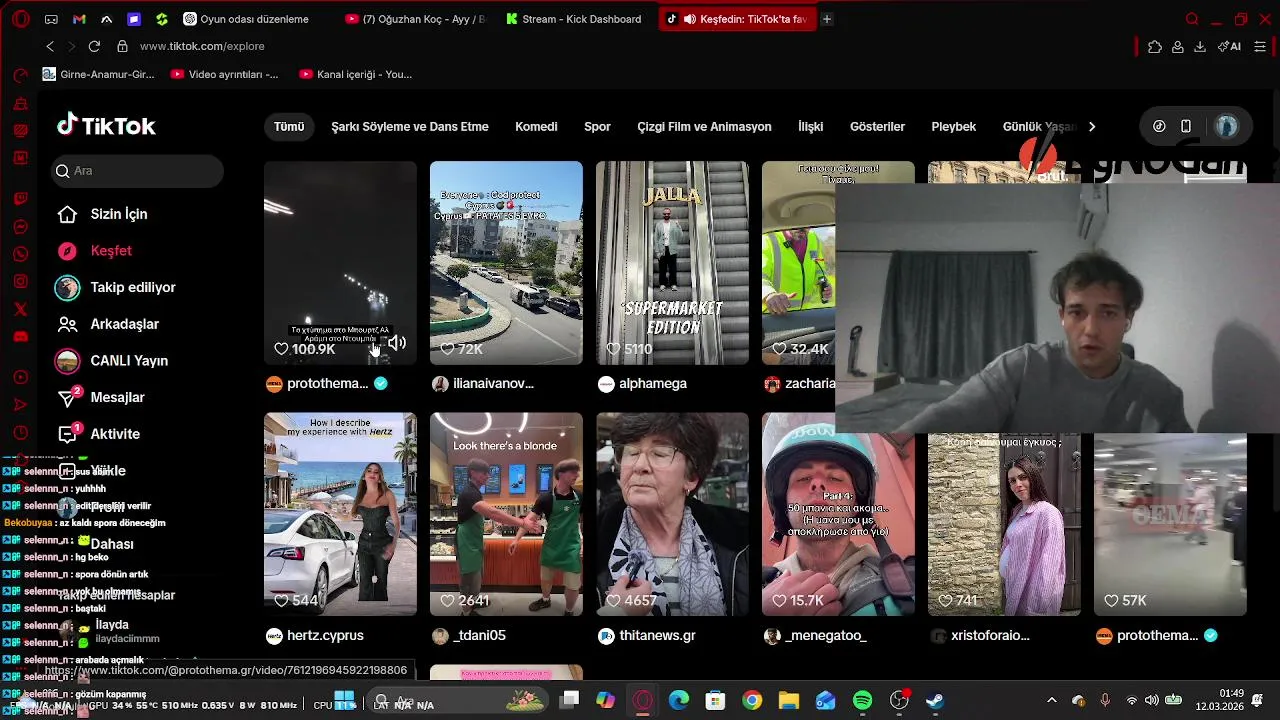Viewport: 1280px width, 720px height.
Task: Like the _tdani05 video with 2641 likes
Action: (447, 601)
